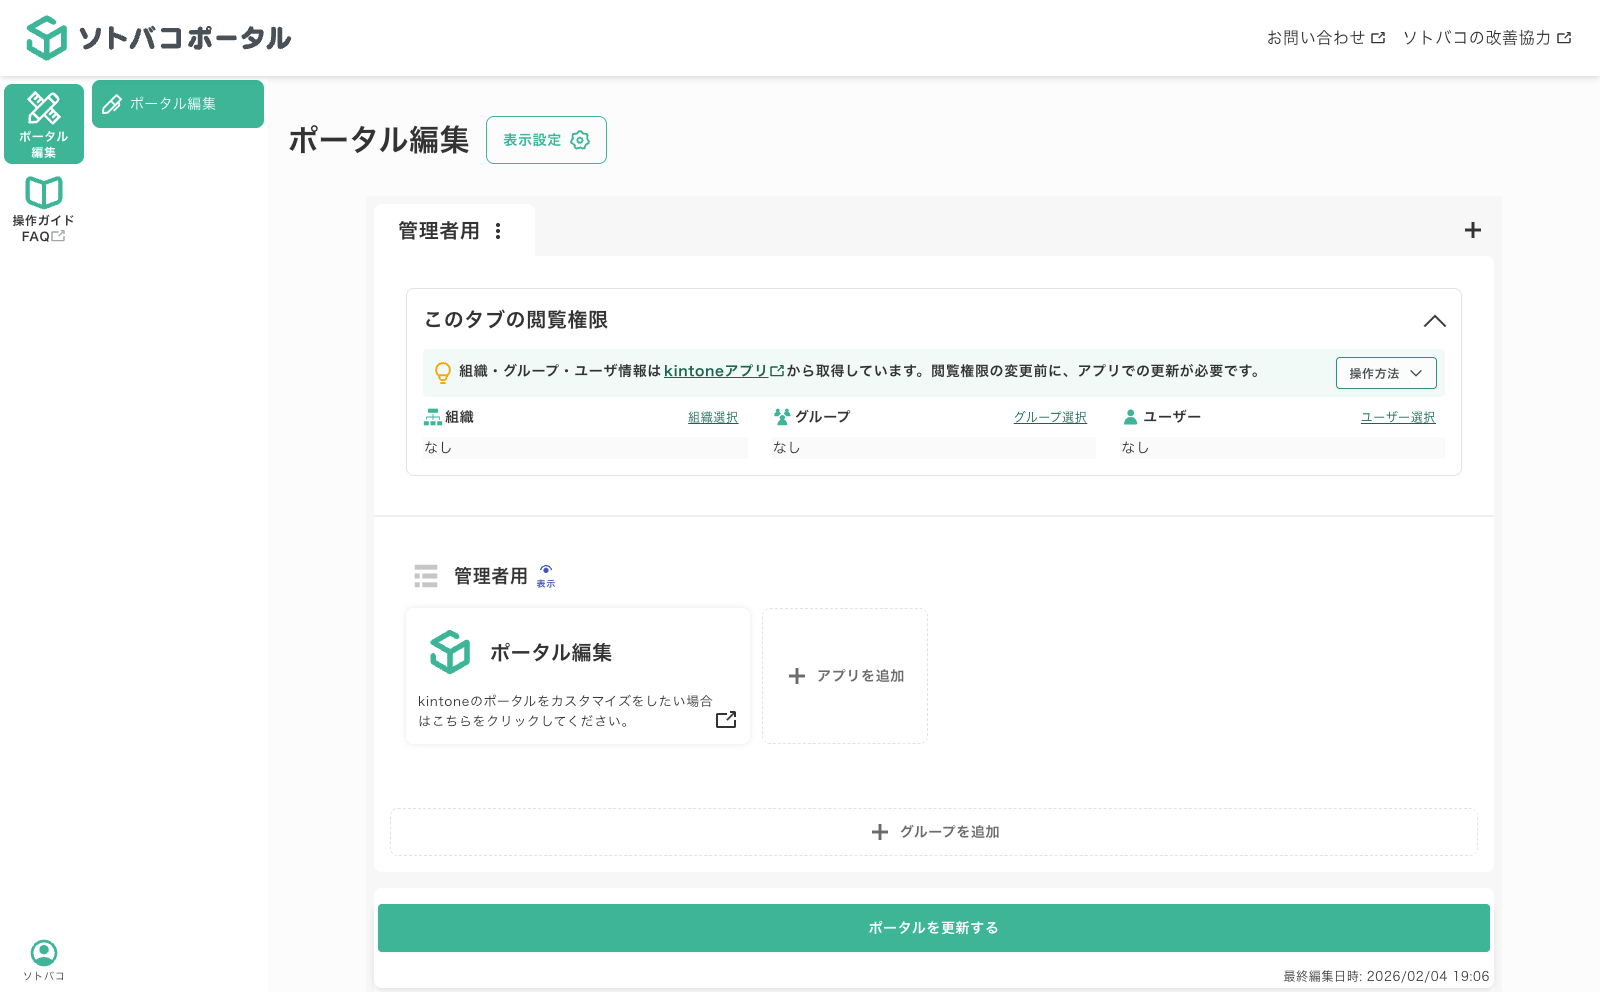
Task: Click the external link icon on ポータル編集 card
Action: (x=725, y=719)
